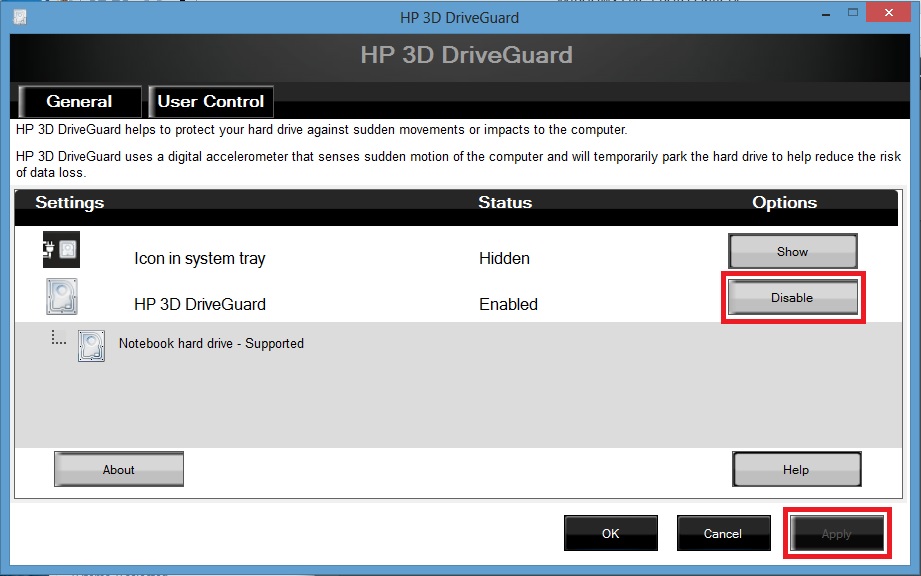Select 'HP 3D DriveGuard' setting label
Image resolution: width=921 pixels, height=576 pixels.
200,304
